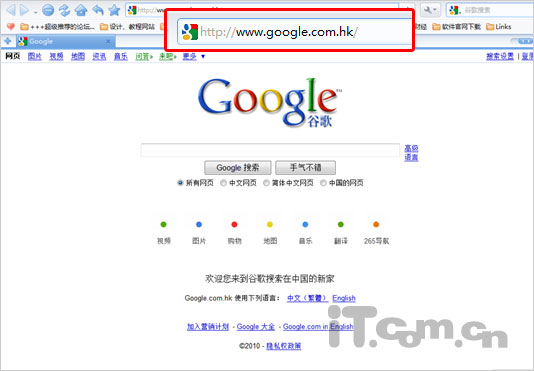
Task: Click the star Favorites icon
Action: [x=114, y=10]
